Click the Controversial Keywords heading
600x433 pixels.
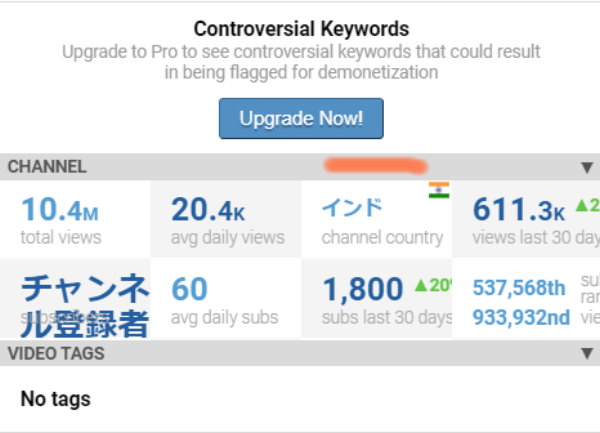pyautogui.click(x=301, y=29)
